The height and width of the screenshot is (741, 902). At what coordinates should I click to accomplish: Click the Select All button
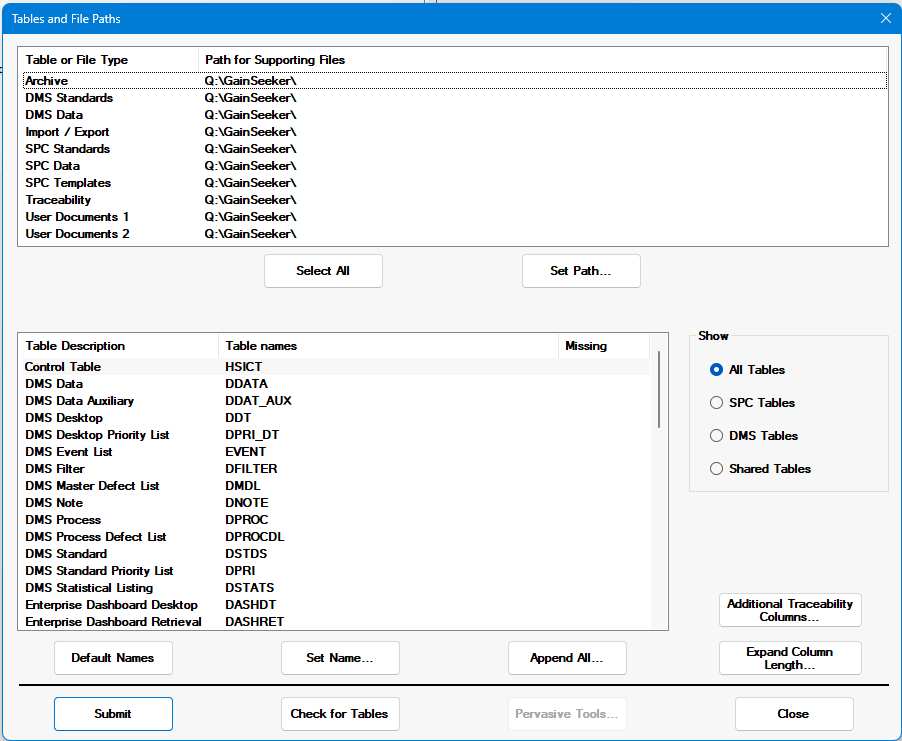pyautogui.click(x=323, y=271)
